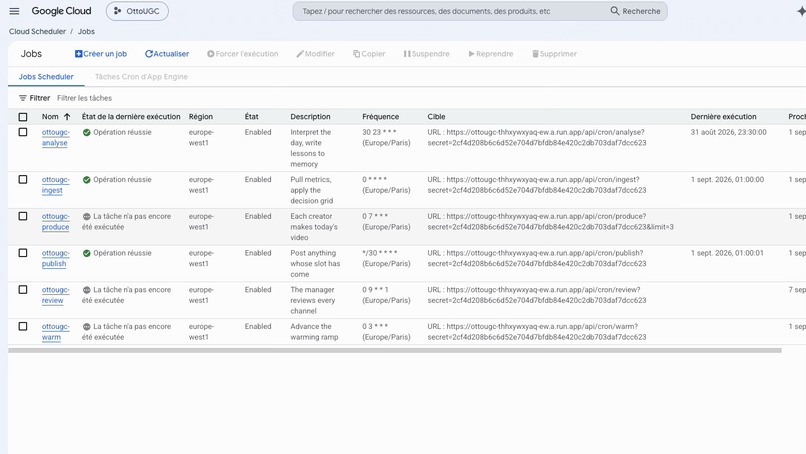
Task: Click the Région column header
Action: (200, 117)
